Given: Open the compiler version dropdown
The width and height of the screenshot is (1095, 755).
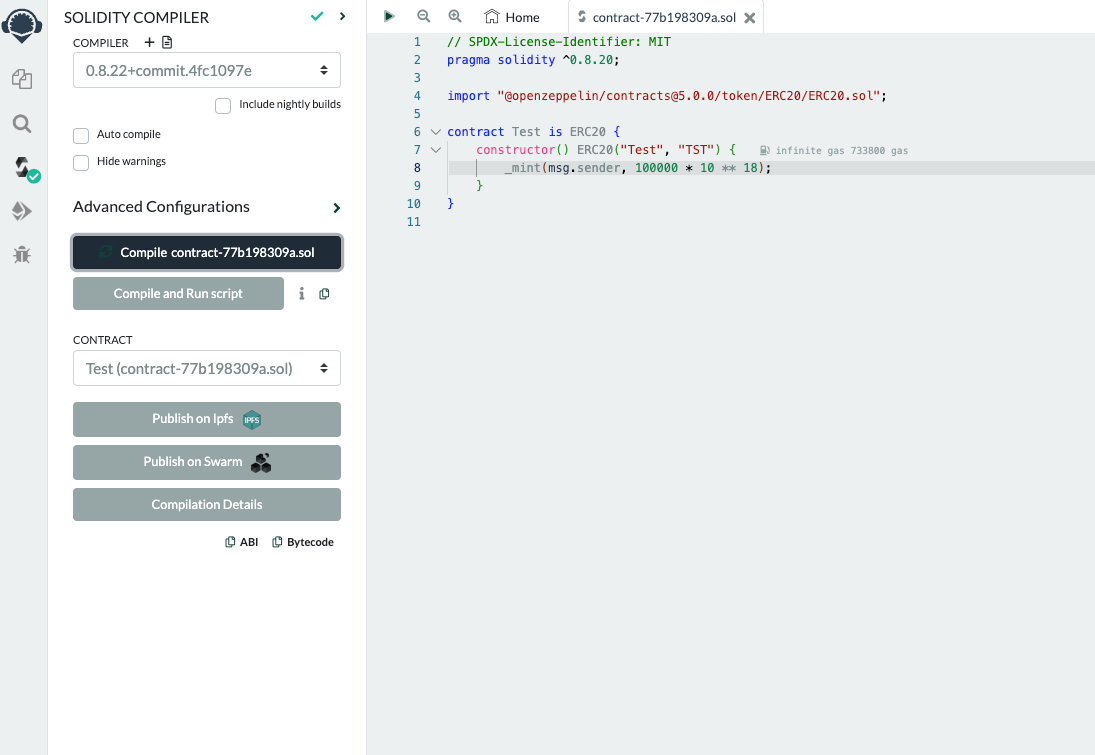Looking at the screenshot, I should (x=207, y=70).
